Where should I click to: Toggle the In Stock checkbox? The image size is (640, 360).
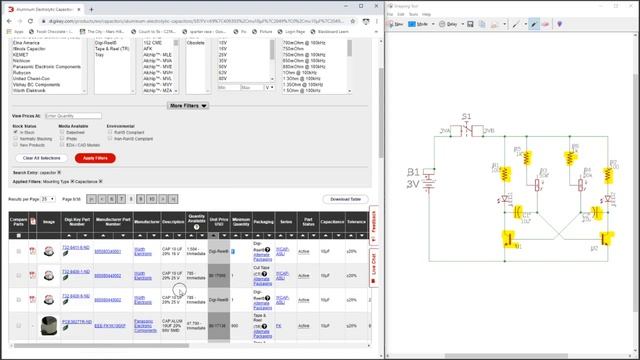pos(16,132)
